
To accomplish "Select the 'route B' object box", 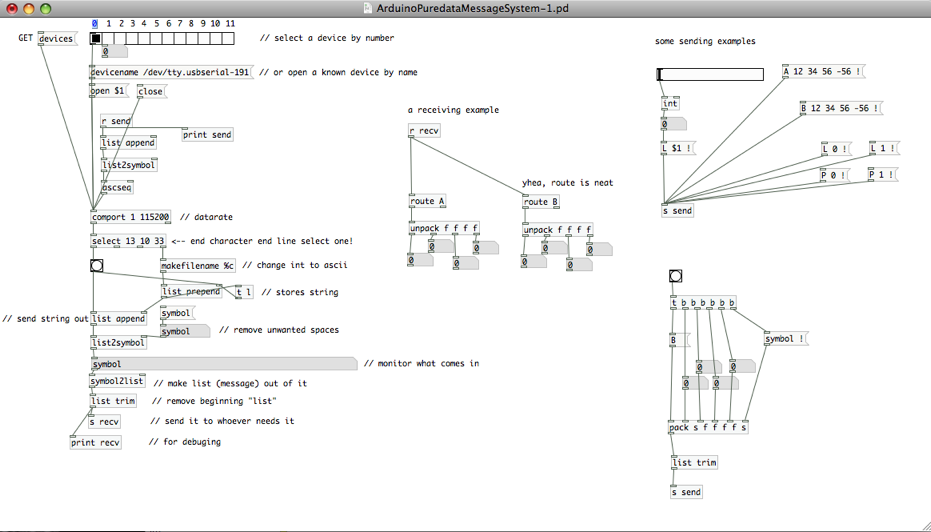I will (x=541, y=202).
